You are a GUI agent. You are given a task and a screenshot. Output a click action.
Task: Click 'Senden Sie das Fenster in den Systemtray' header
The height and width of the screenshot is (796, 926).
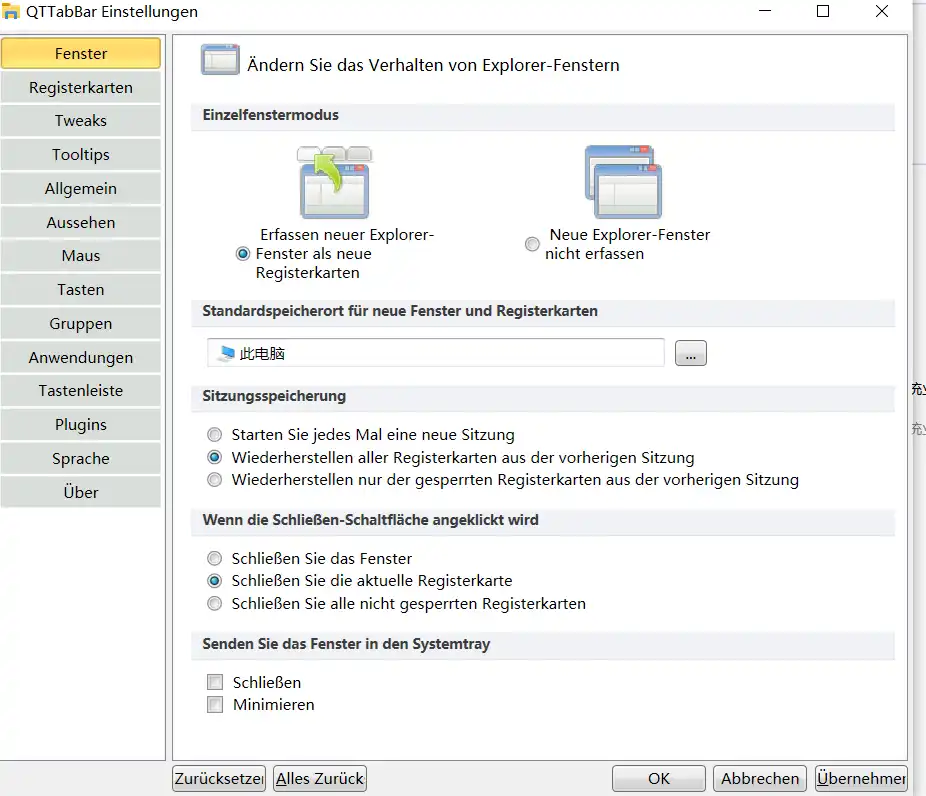(x=543, y=644)
